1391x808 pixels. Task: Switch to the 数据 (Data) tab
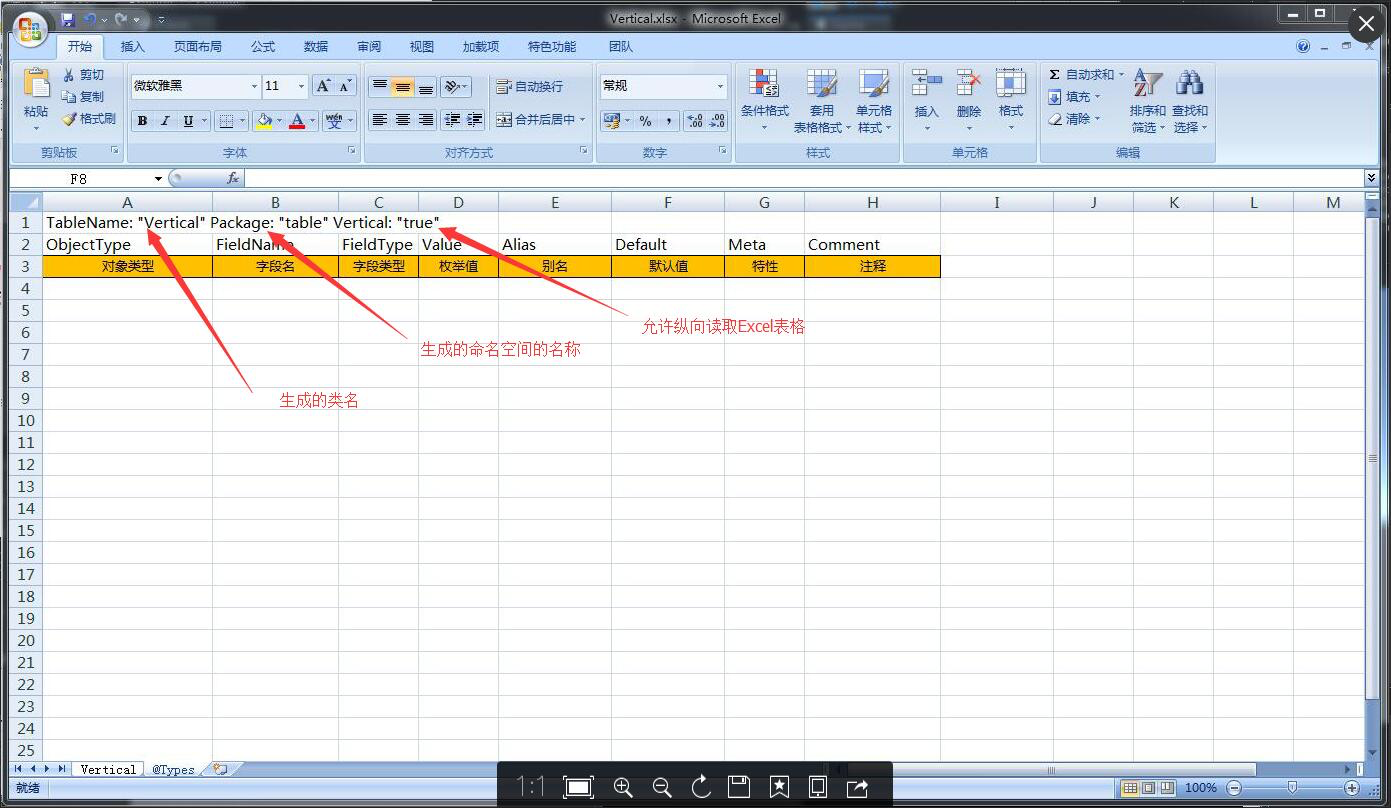(316, 46)
